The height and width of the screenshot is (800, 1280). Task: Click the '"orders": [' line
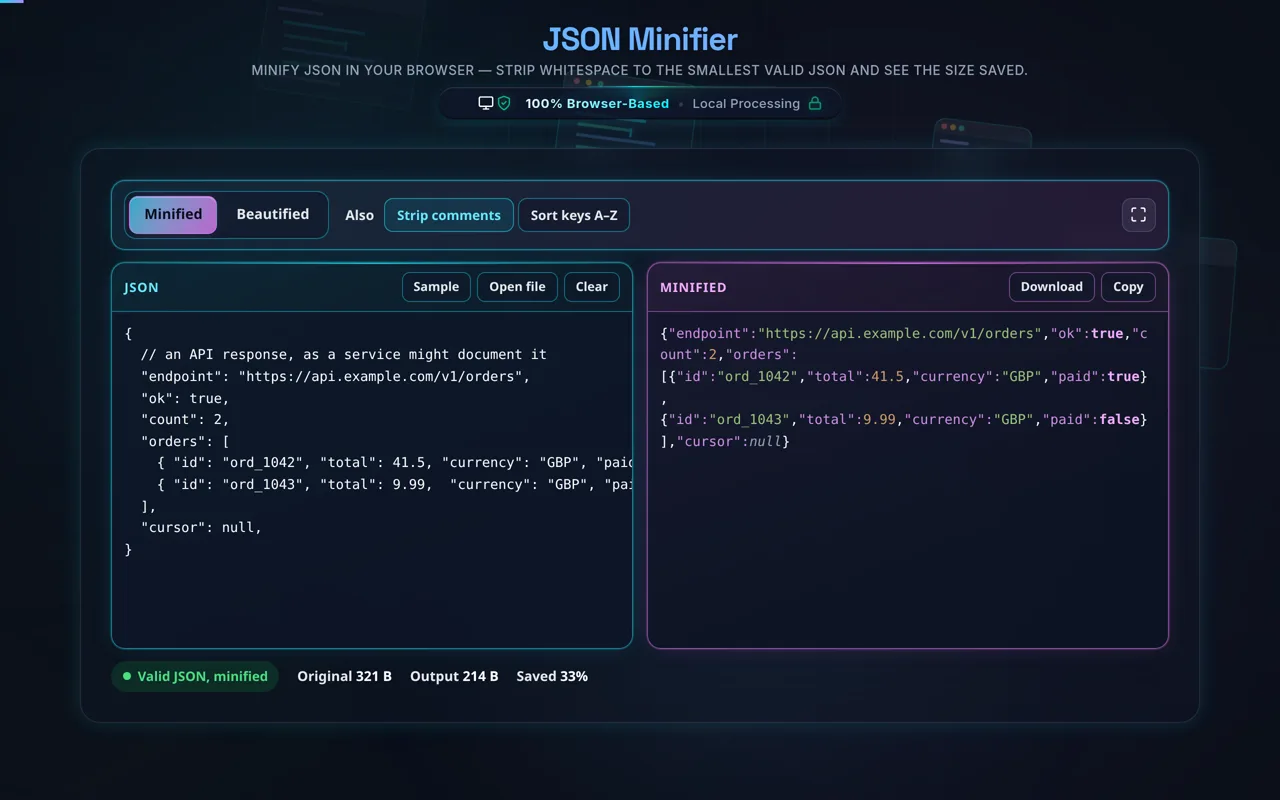click(185, 441)
